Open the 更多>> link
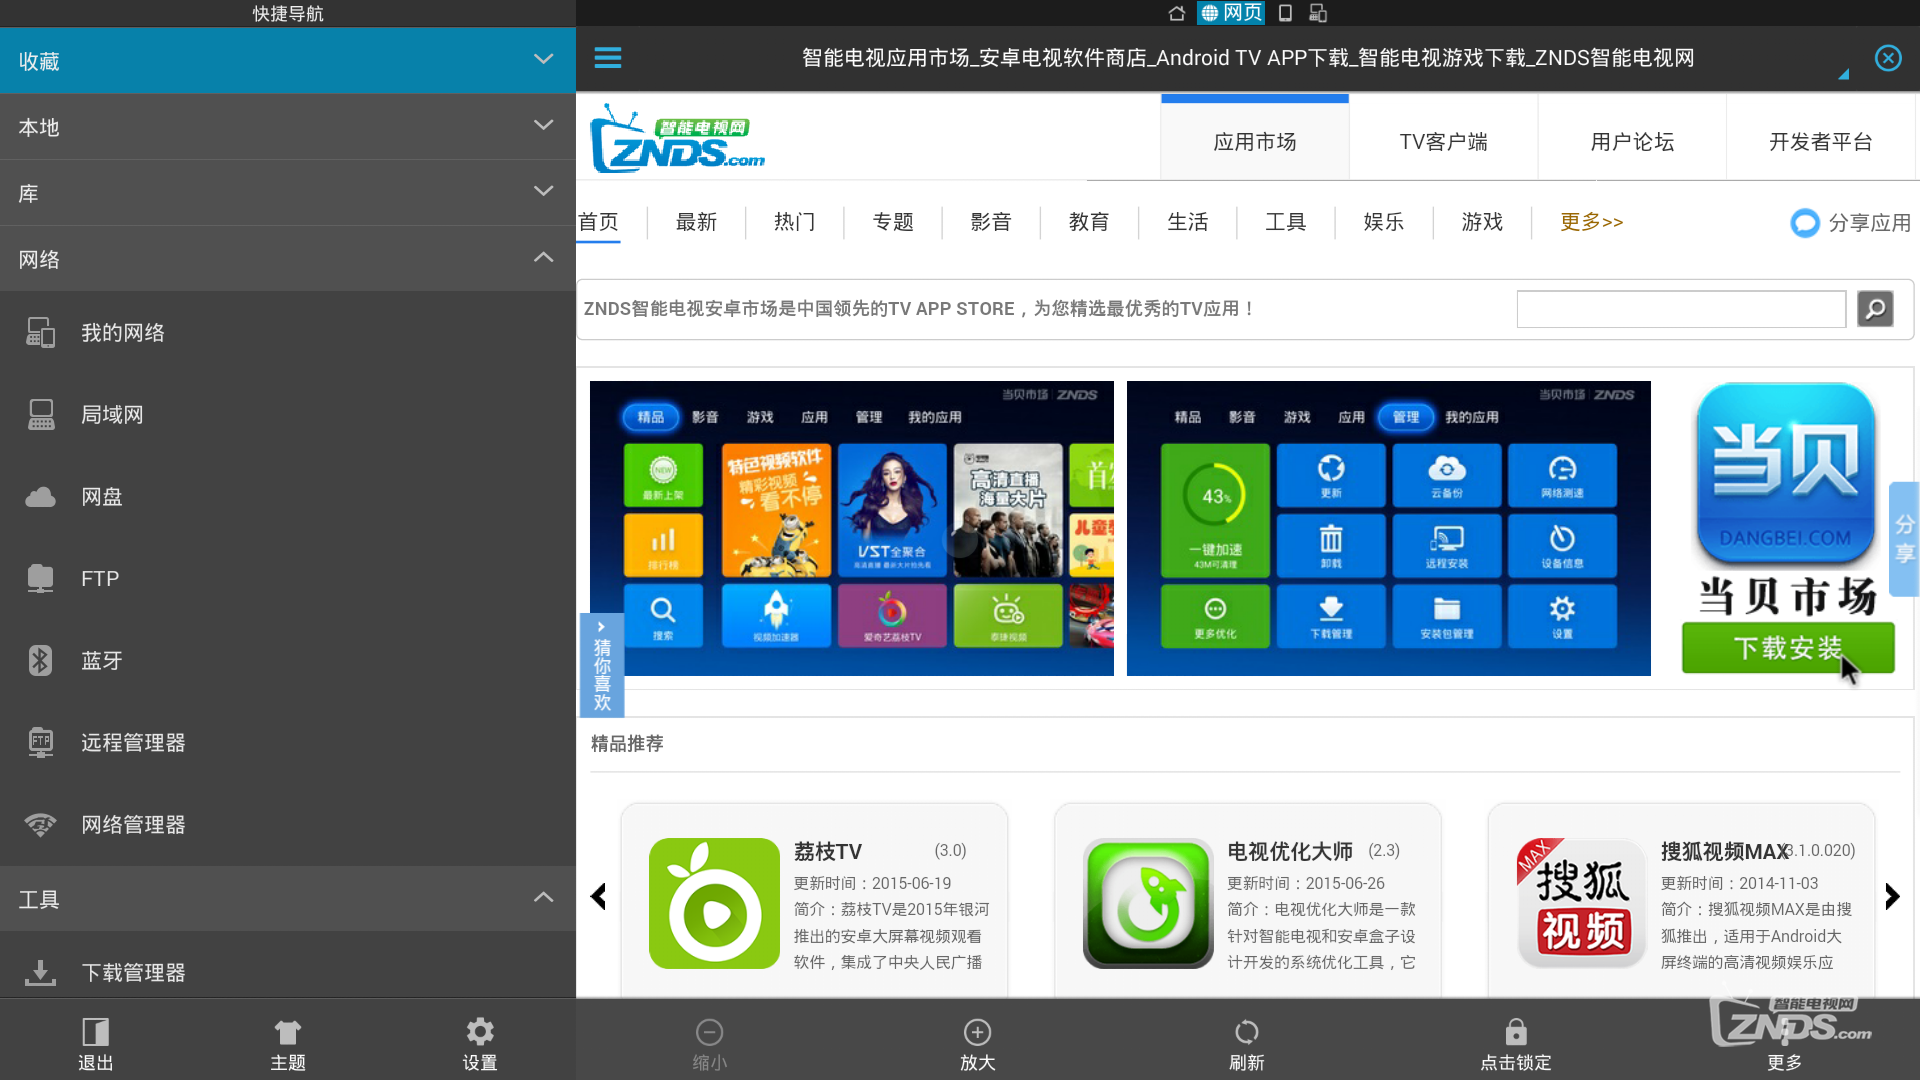This screenshot has height=1080, width=1920. pyautogui.click(x=1592, y=222)
